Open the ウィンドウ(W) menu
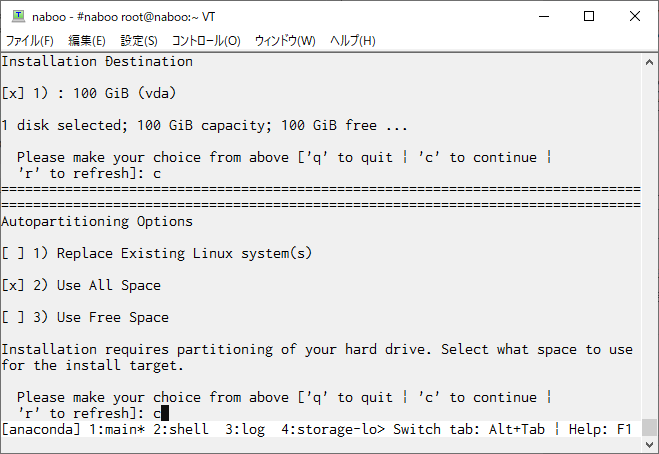659x454 pixels. click(x=285, y=41)
